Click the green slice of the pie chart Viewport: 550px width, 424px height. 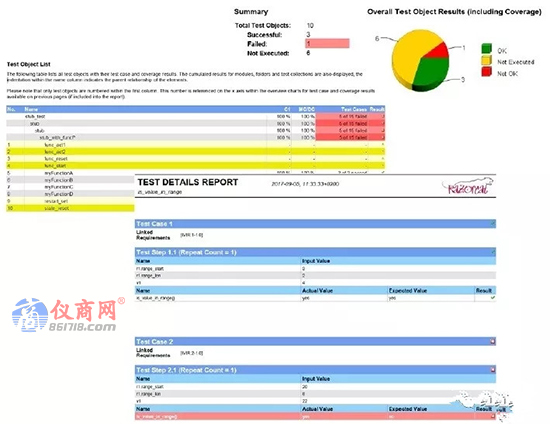(432, 71)
